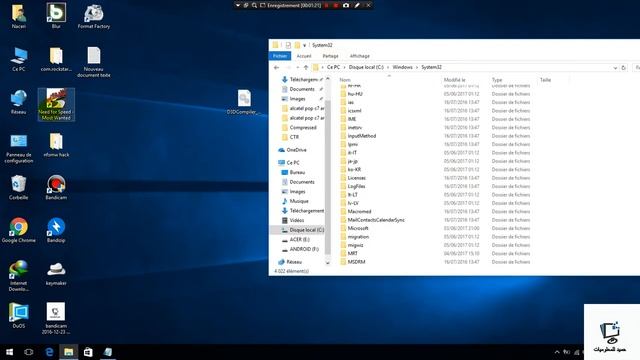
Task: Select the Corbeille recycle bin icon
Action: [18, 188]
